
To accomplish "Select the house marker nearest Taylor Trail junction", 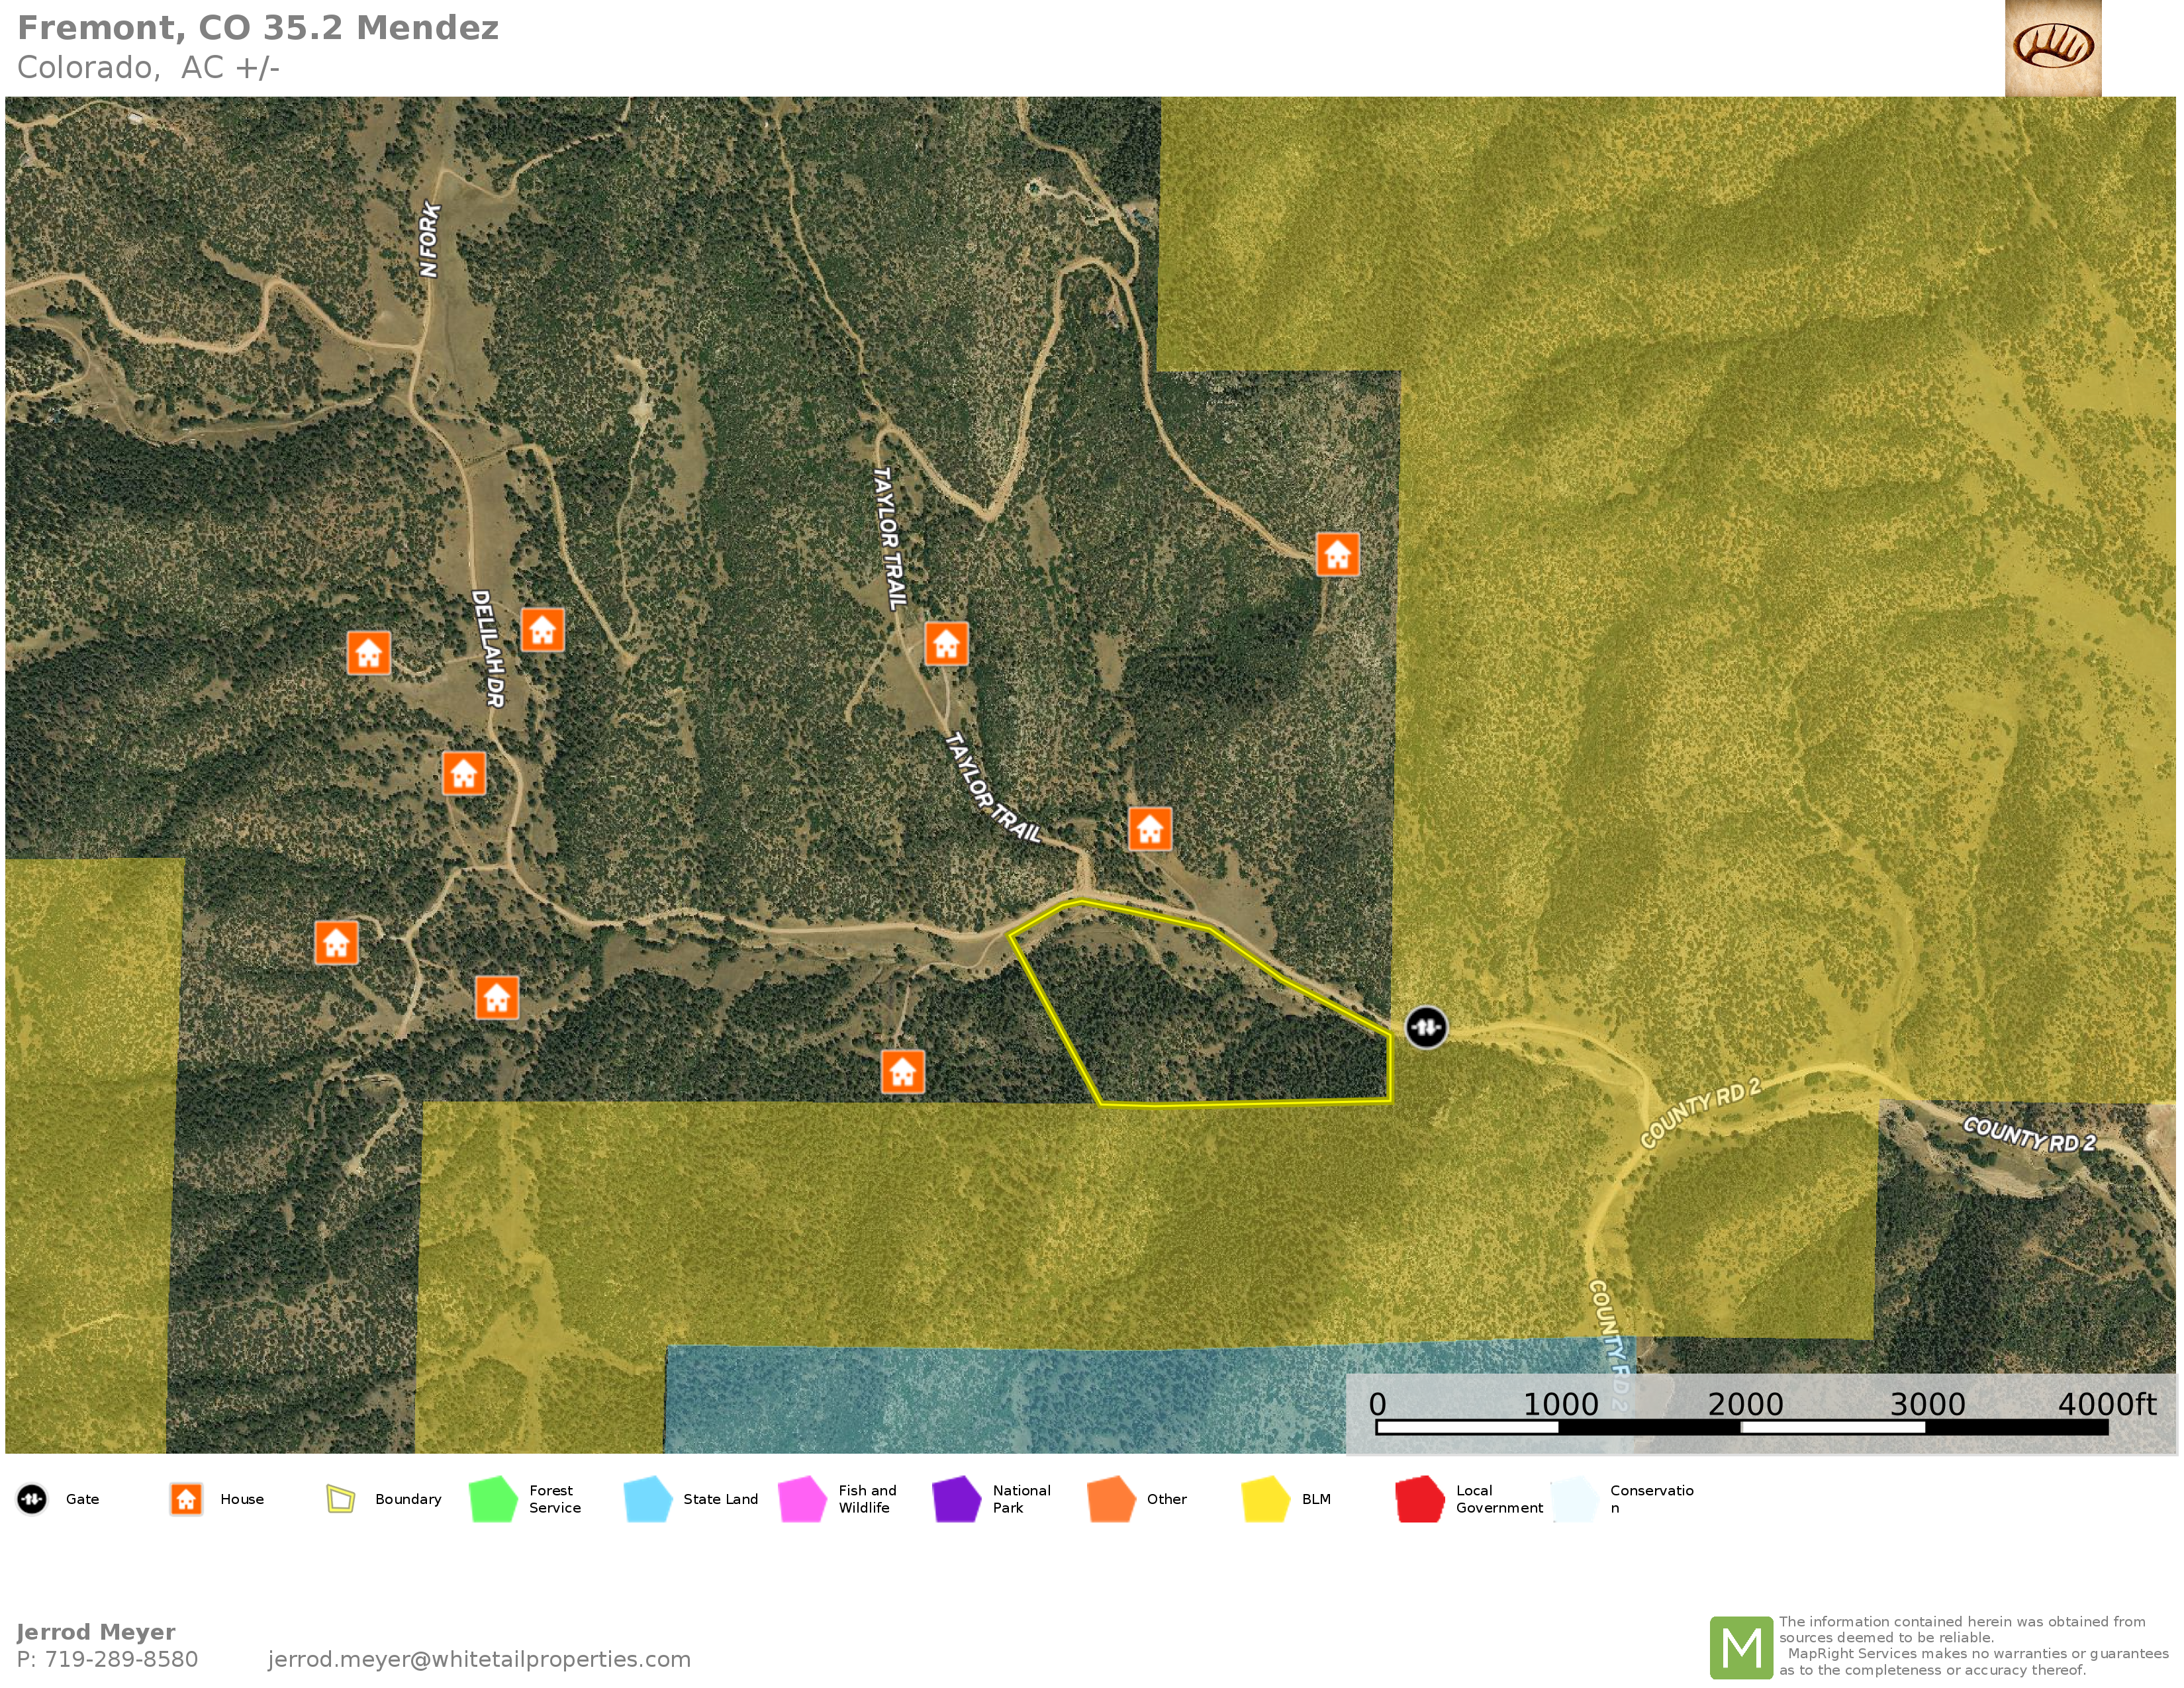I will [1149, 829].
